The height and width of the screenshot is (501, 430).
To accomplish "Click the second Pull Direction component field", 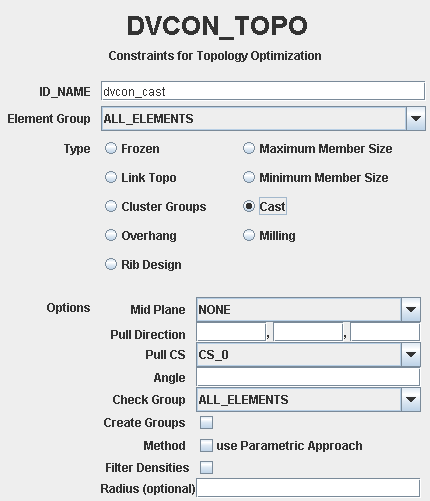I will click(308, 332).
